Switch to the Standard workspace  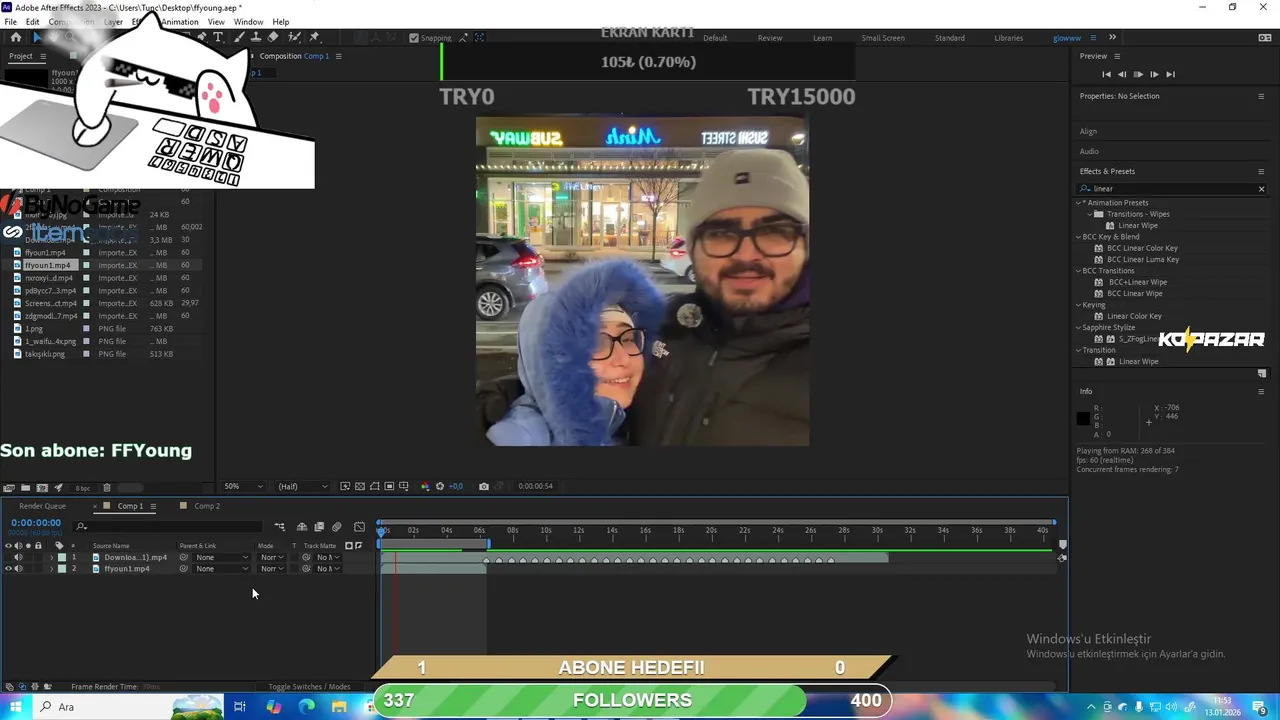click(949, 38)
